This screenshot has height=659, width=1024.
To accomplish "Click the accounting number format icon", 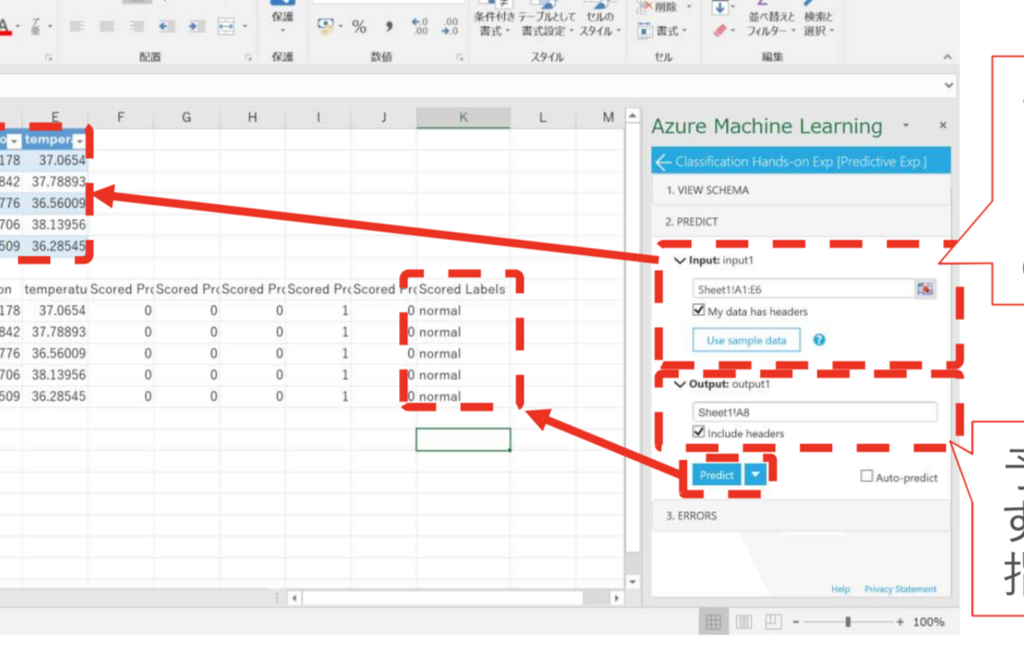I will tap(325, 25).
